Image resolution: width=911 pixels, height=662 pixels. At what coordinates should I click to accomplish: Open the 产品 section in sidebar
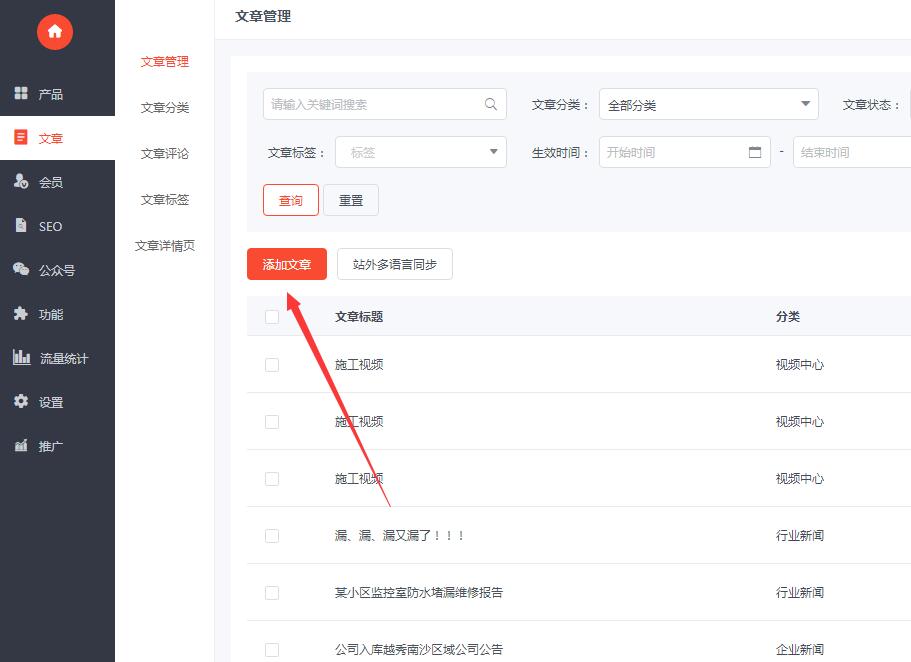point(50,94)
